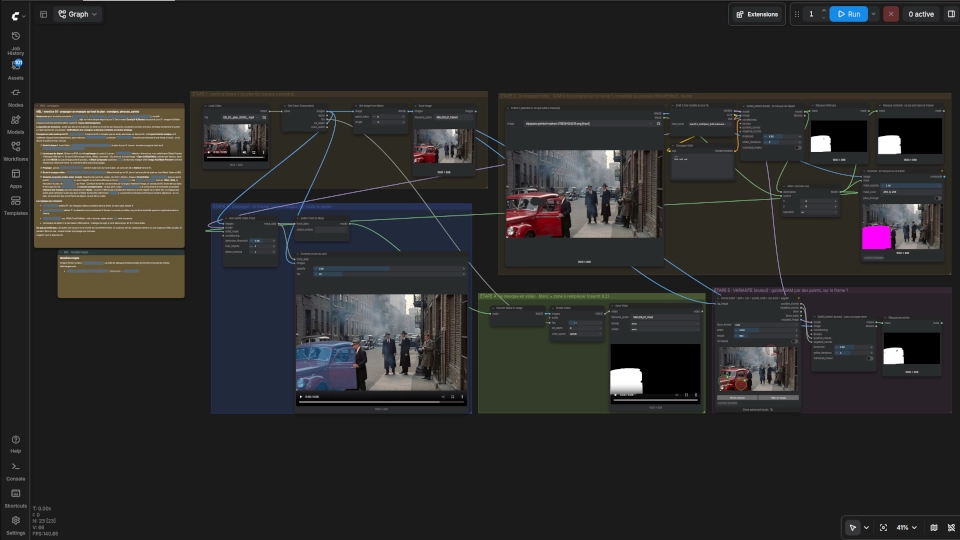The width and height of the screenshot is (960, 540).
Task: Toggle the right side panel icon
Action: (951, 14)
